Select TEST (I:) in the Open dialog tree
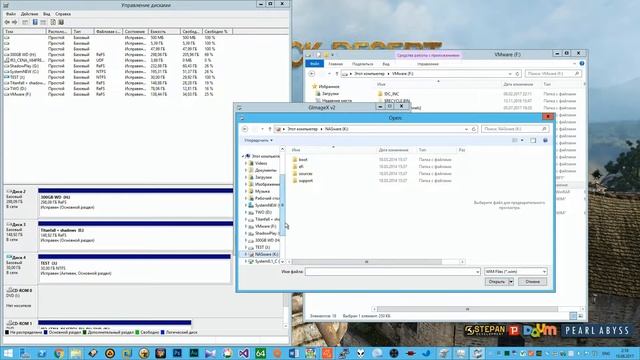 click(x=262, y=247)
